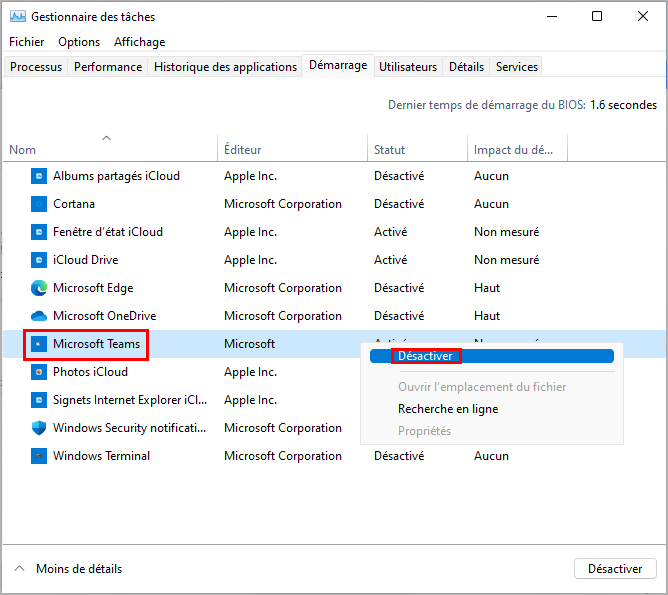Open the Détails tab

point(466,67)
